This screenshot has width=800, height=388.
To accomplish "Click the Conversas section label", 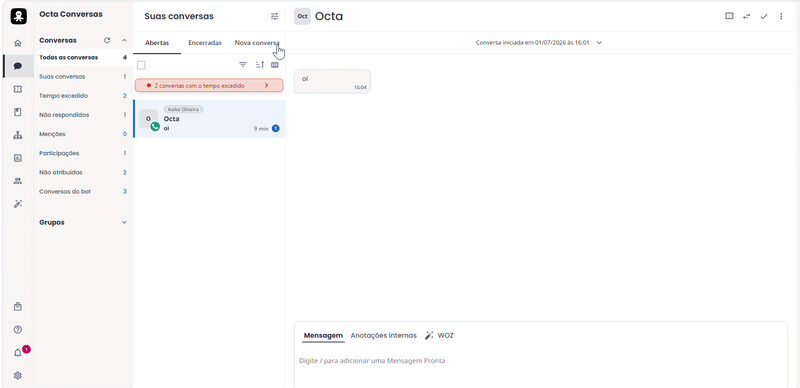I will (x=58, y=40).
